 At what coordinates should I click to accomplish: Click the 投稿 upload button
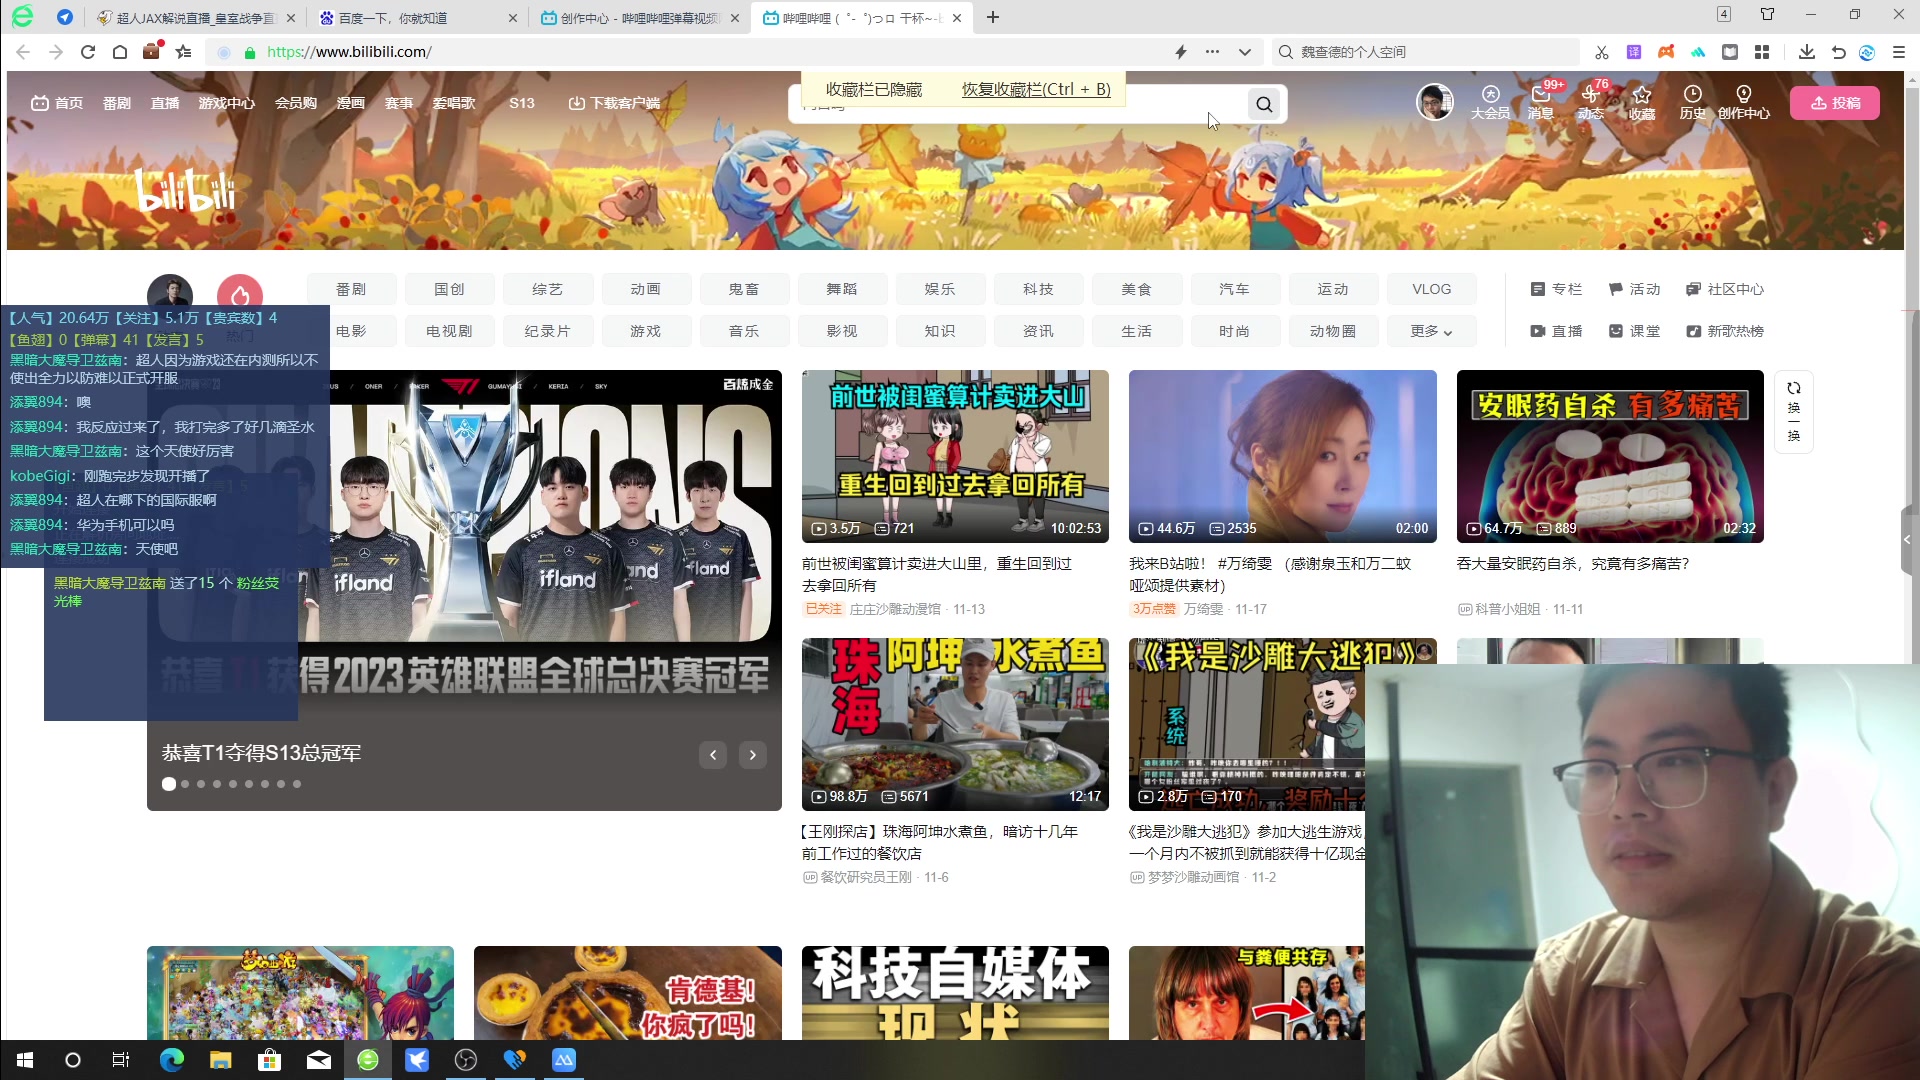(1835, 103)
